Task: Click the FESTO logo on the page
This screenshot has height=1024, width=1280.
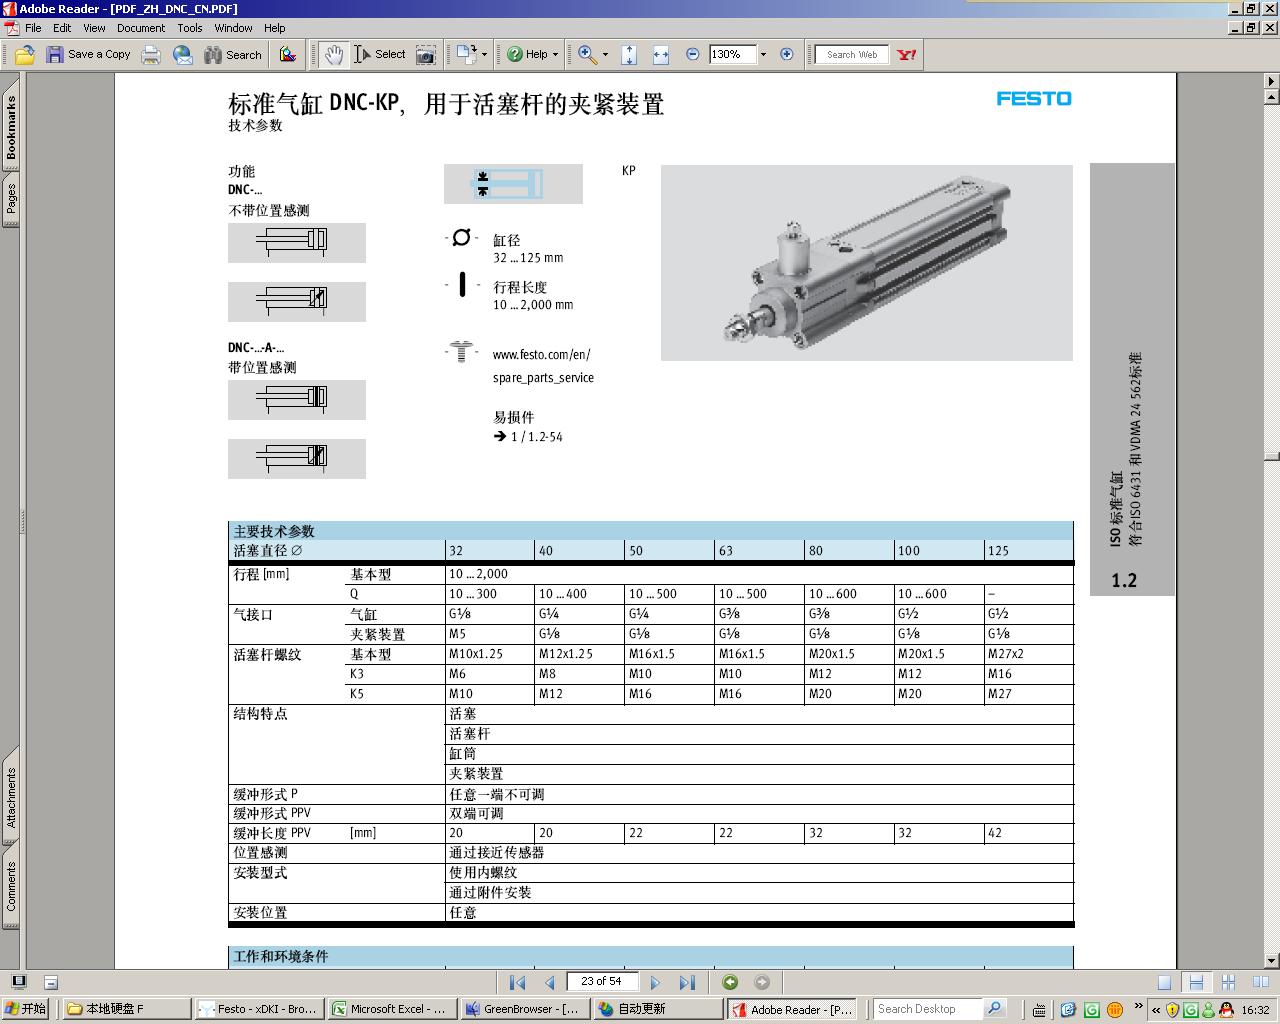Action: (1034, 98)
